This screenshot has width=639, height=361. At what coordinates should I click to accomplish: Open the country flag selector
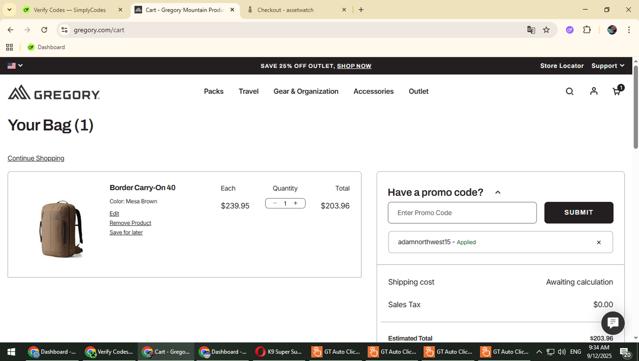pyautogui.click(x=15, y=66)
